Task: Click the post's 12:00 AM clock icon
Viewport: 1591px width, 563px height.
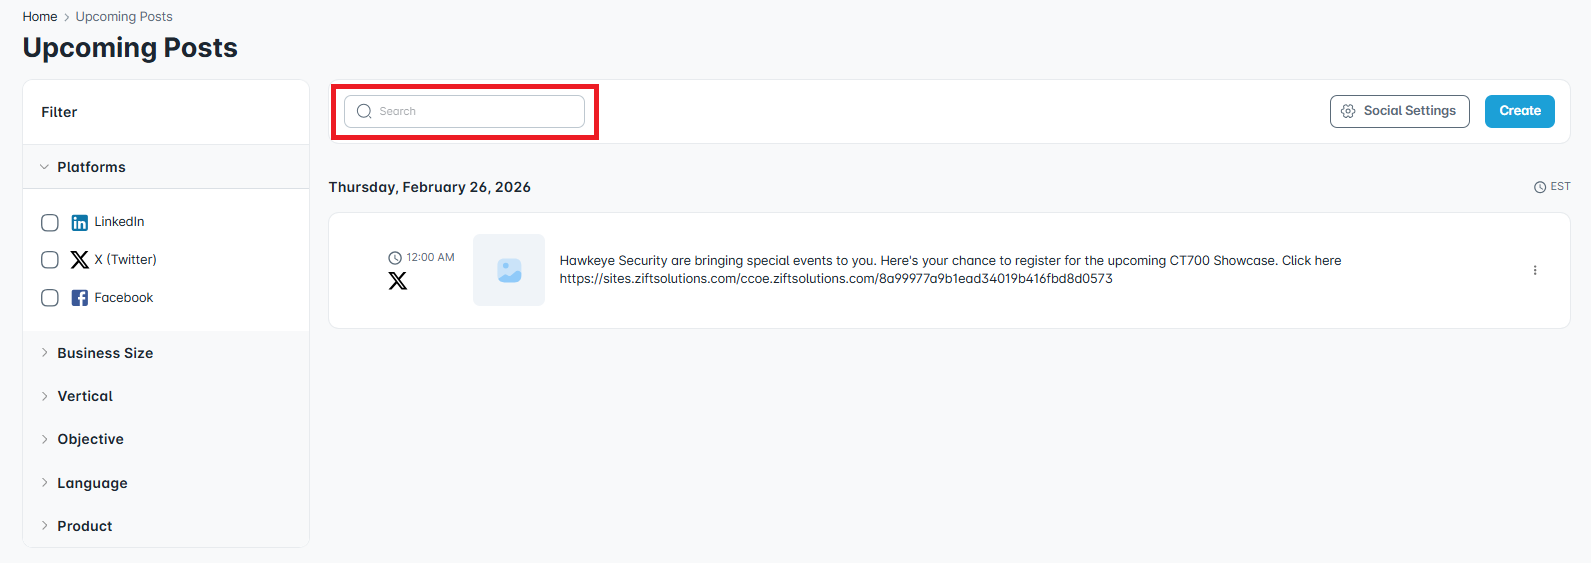Action: [x=395, y=258]
